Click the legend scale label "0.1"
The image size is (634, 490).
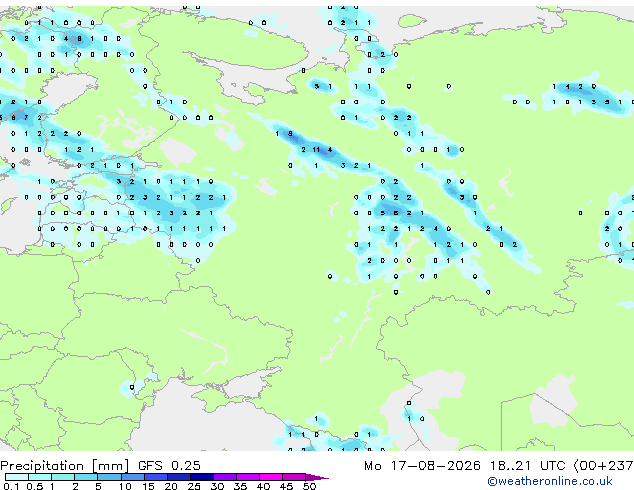11,486
